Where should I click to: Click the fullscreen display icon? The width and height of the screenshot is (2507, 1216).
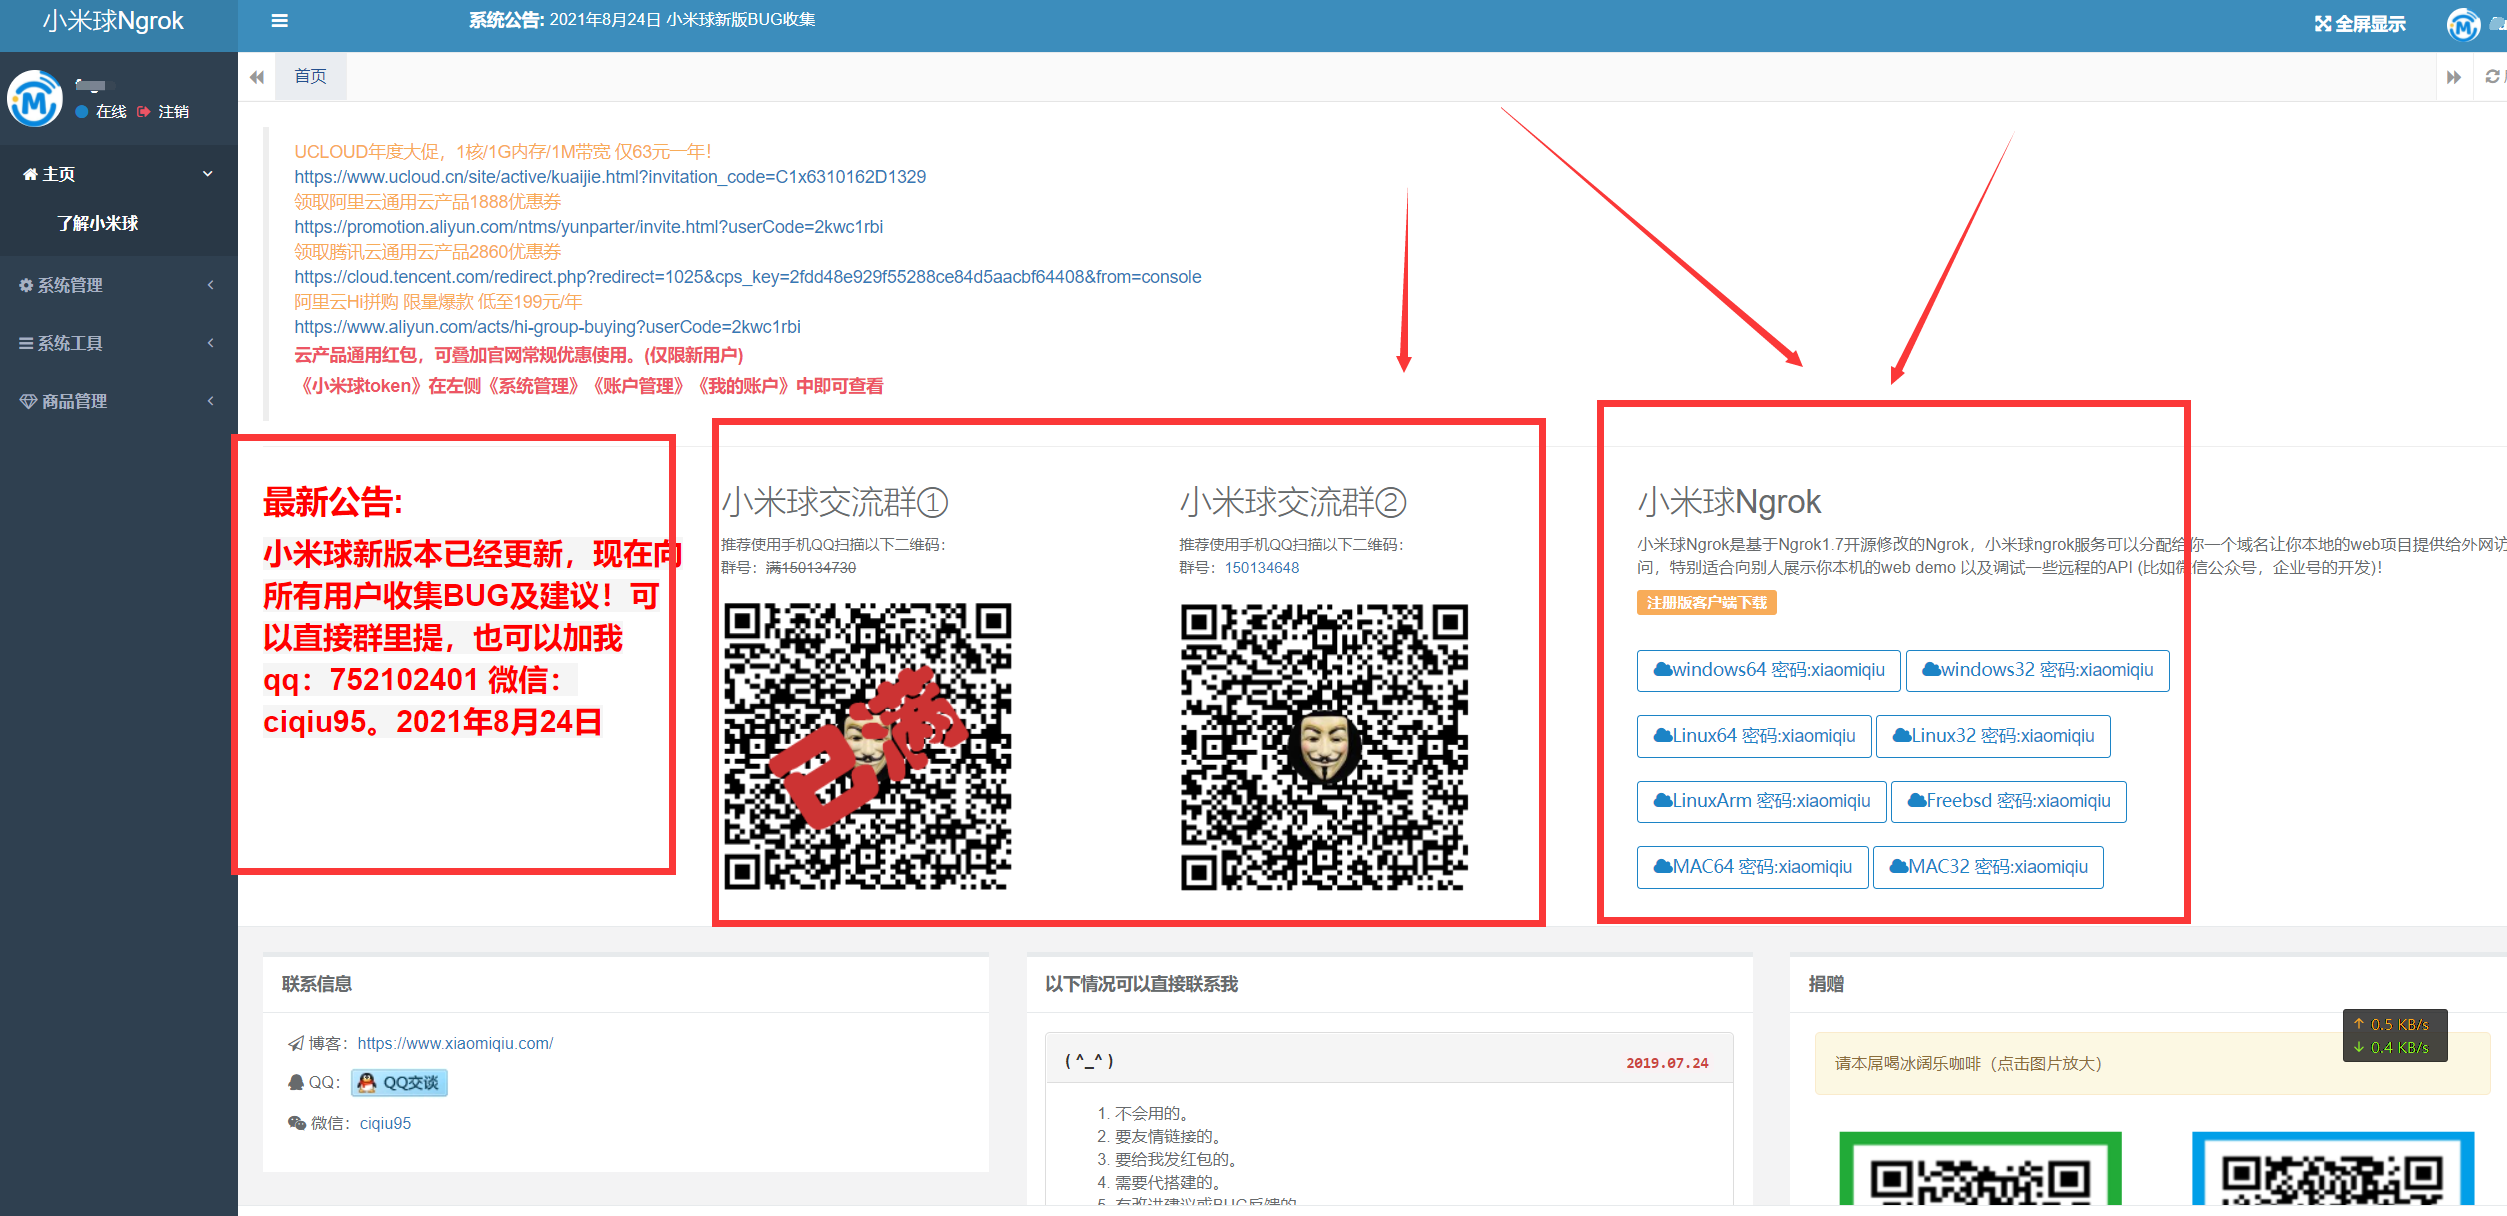tap(2322, 23)
